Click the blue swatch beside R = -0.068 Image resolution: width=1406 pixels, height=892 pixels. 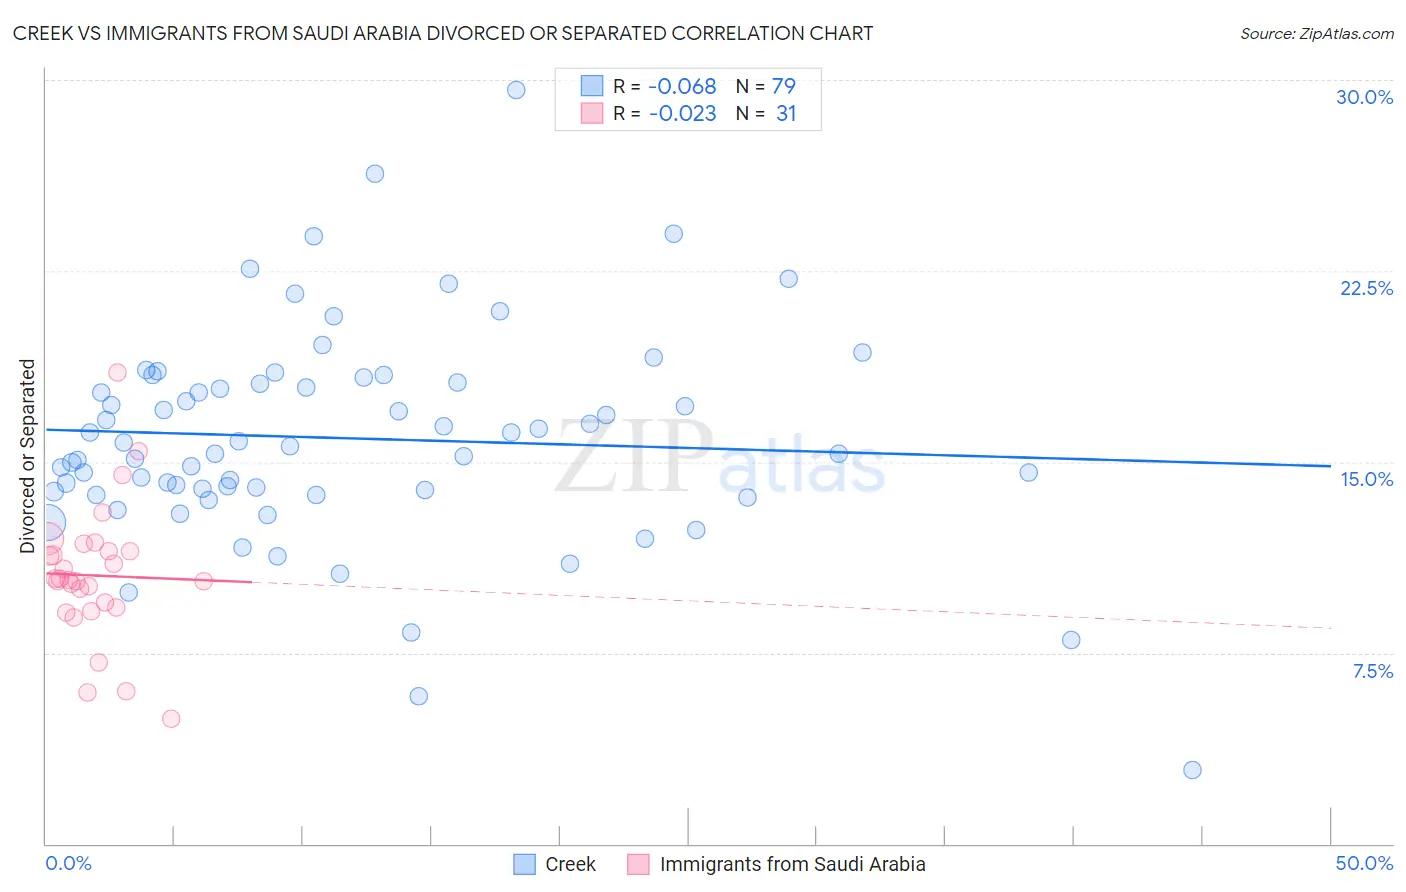click(592, 86)
